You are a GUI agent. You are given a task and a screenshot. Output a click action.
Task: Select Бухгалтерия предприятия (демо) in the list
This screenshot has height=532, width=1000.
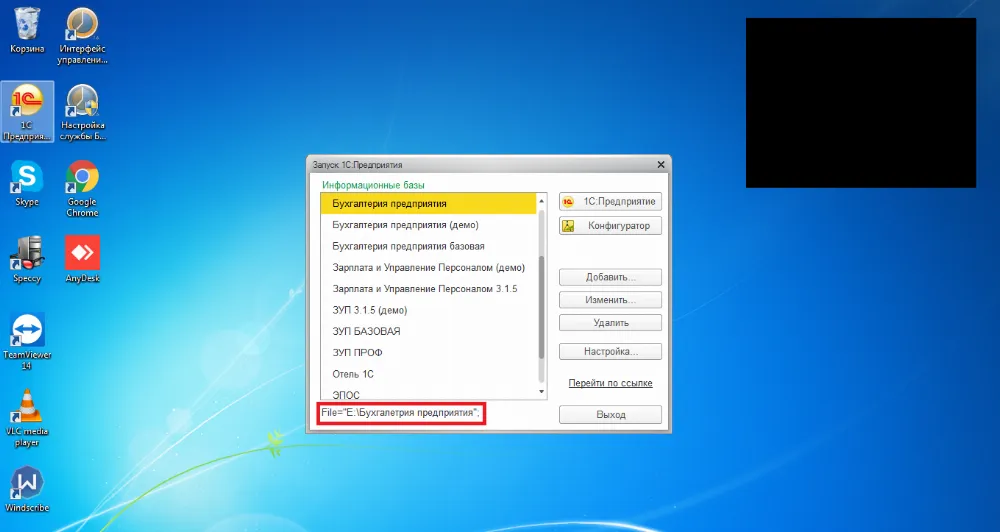click(429, 225)
